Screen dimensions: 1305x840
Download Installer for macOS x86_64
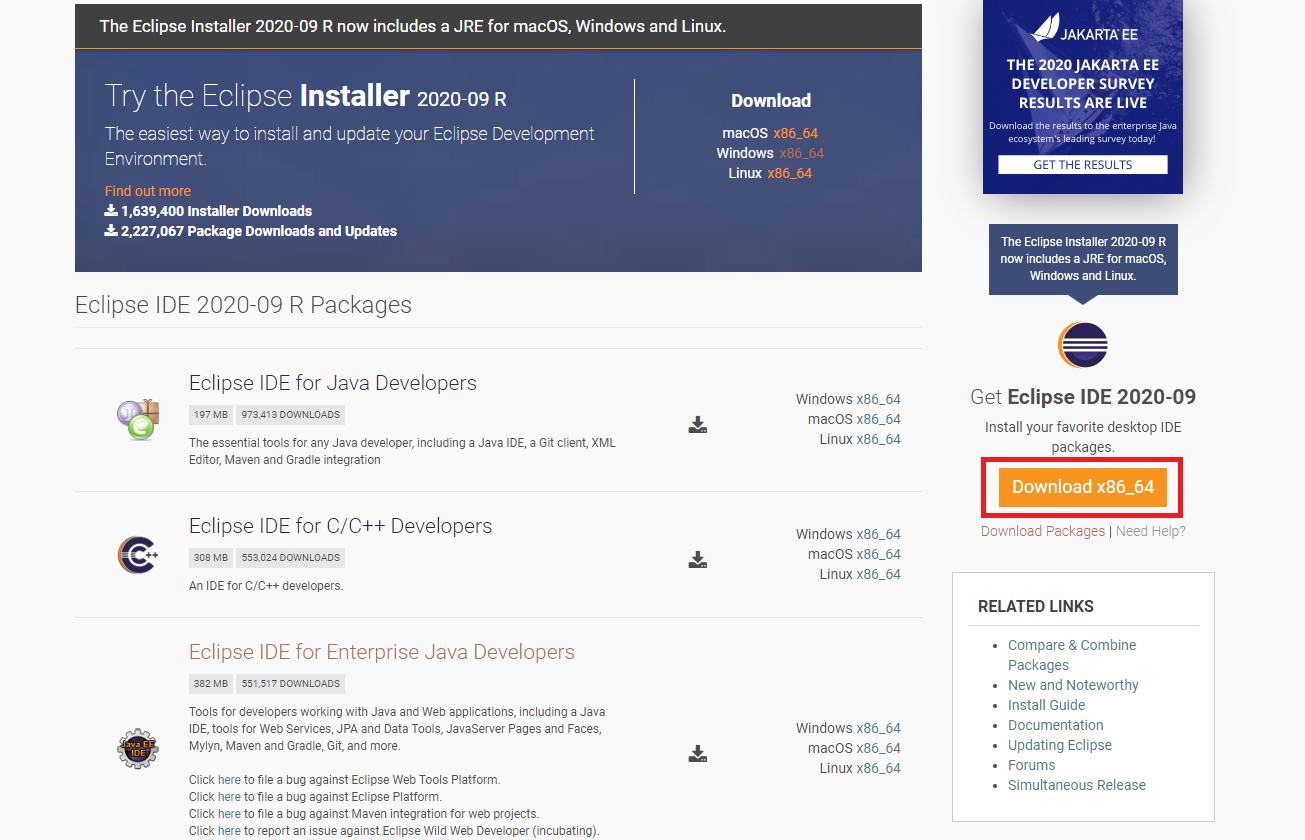796,133
